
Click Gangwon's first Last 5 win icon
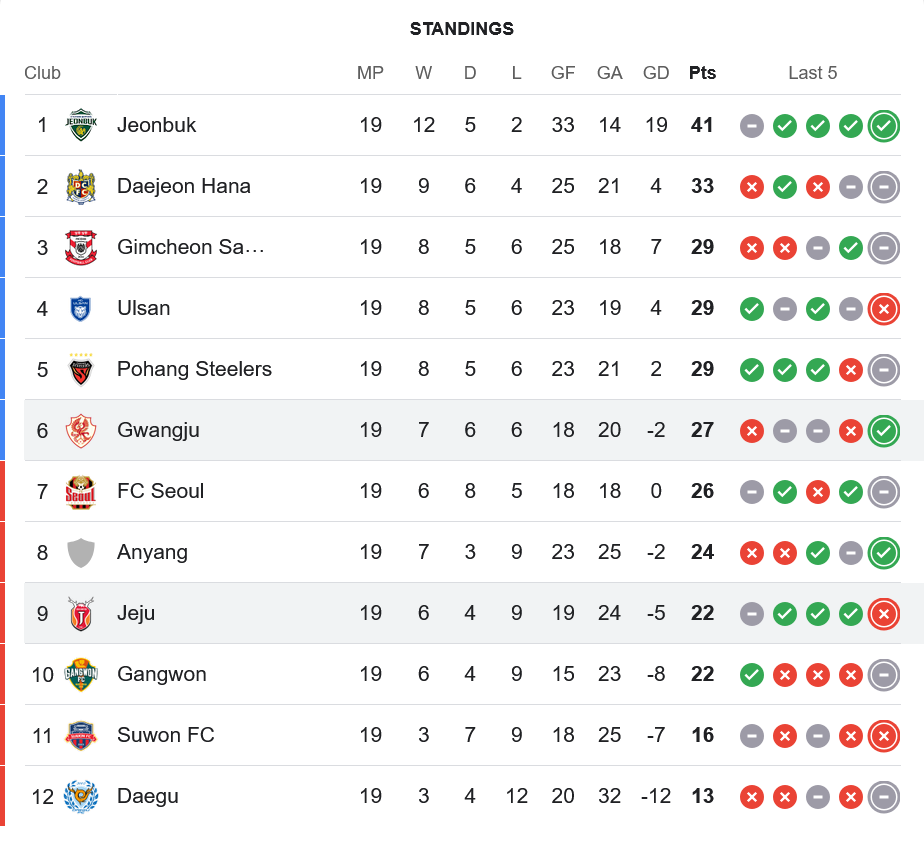[x=752, y=675]
